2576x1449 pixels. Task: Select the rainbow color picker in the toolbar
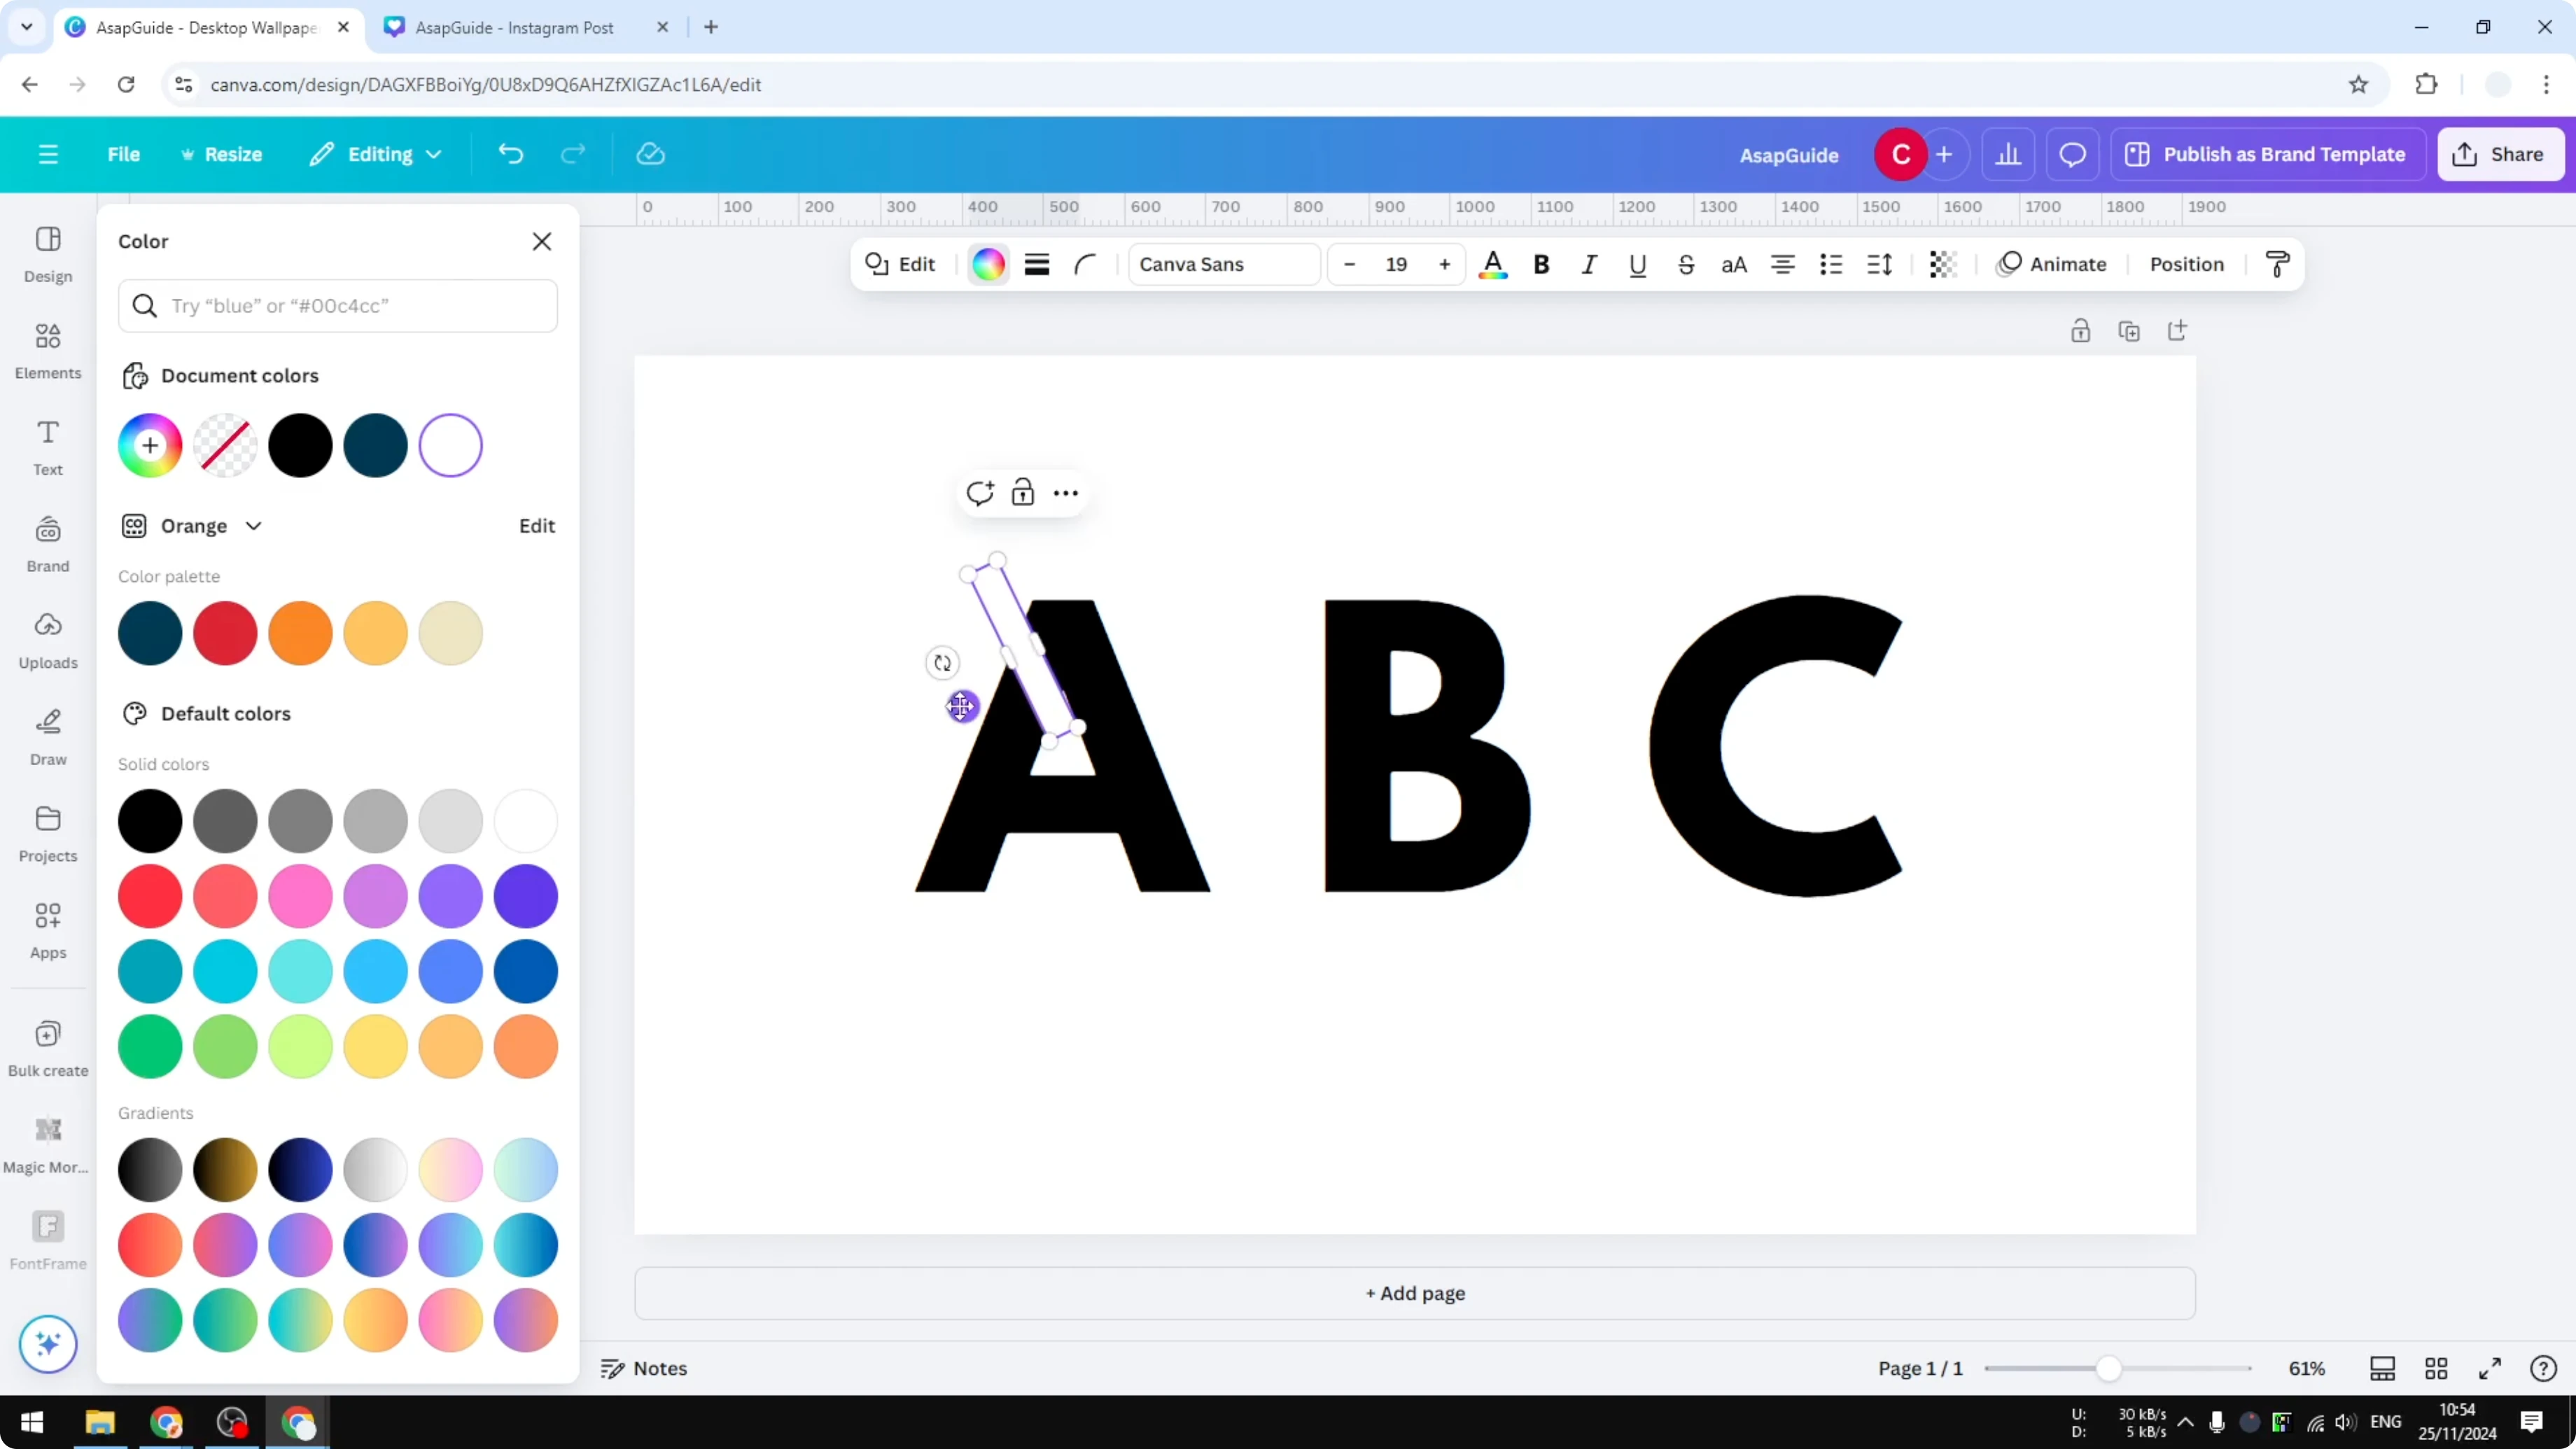click(x=987, y=264)
